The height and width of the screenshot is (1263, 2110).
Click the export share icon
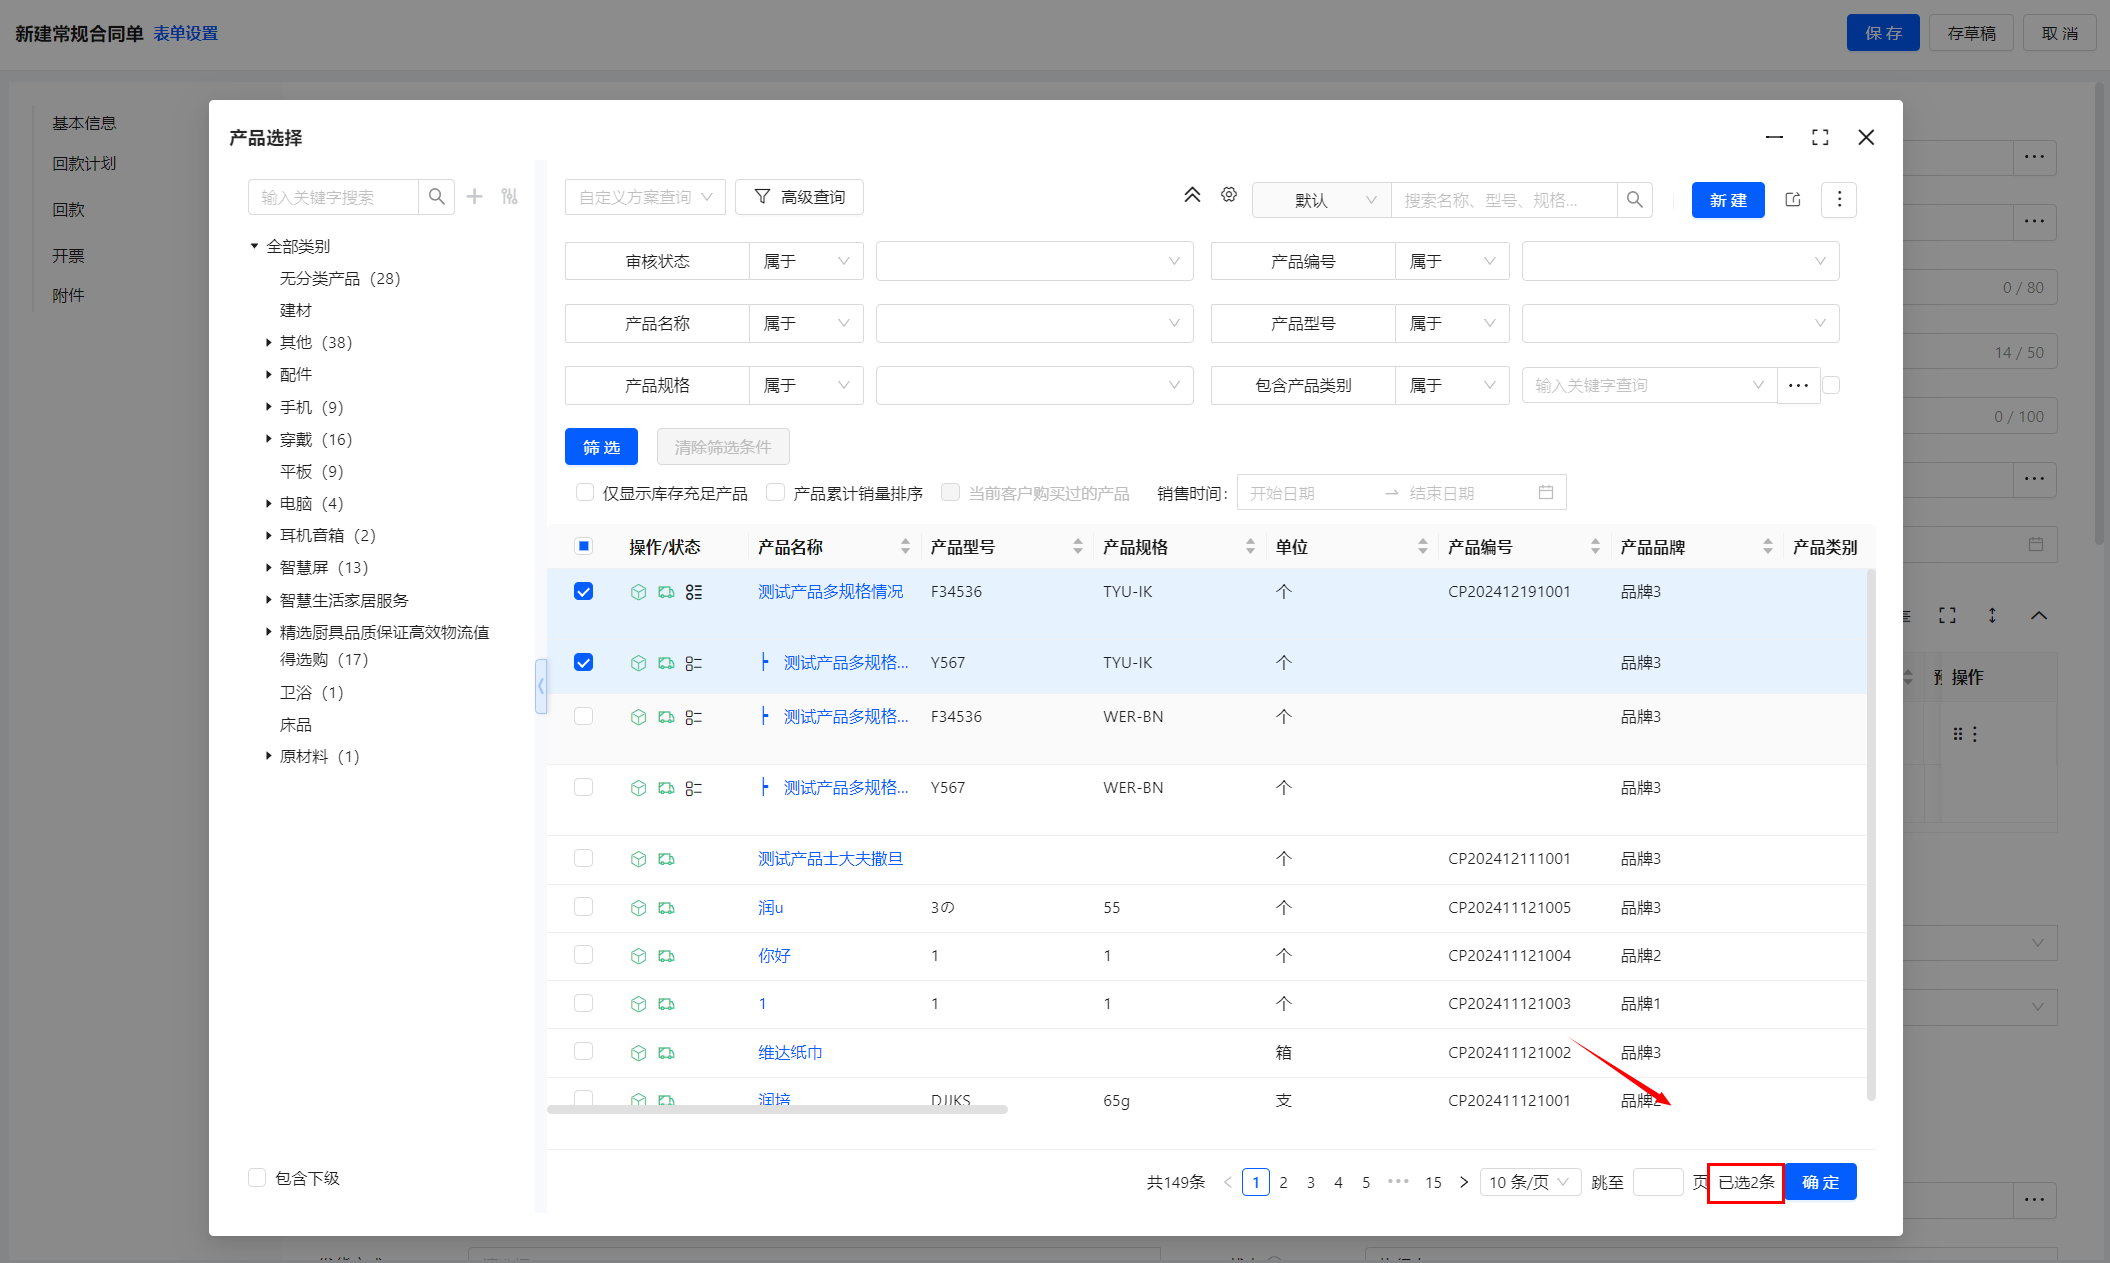[1793, 200]
